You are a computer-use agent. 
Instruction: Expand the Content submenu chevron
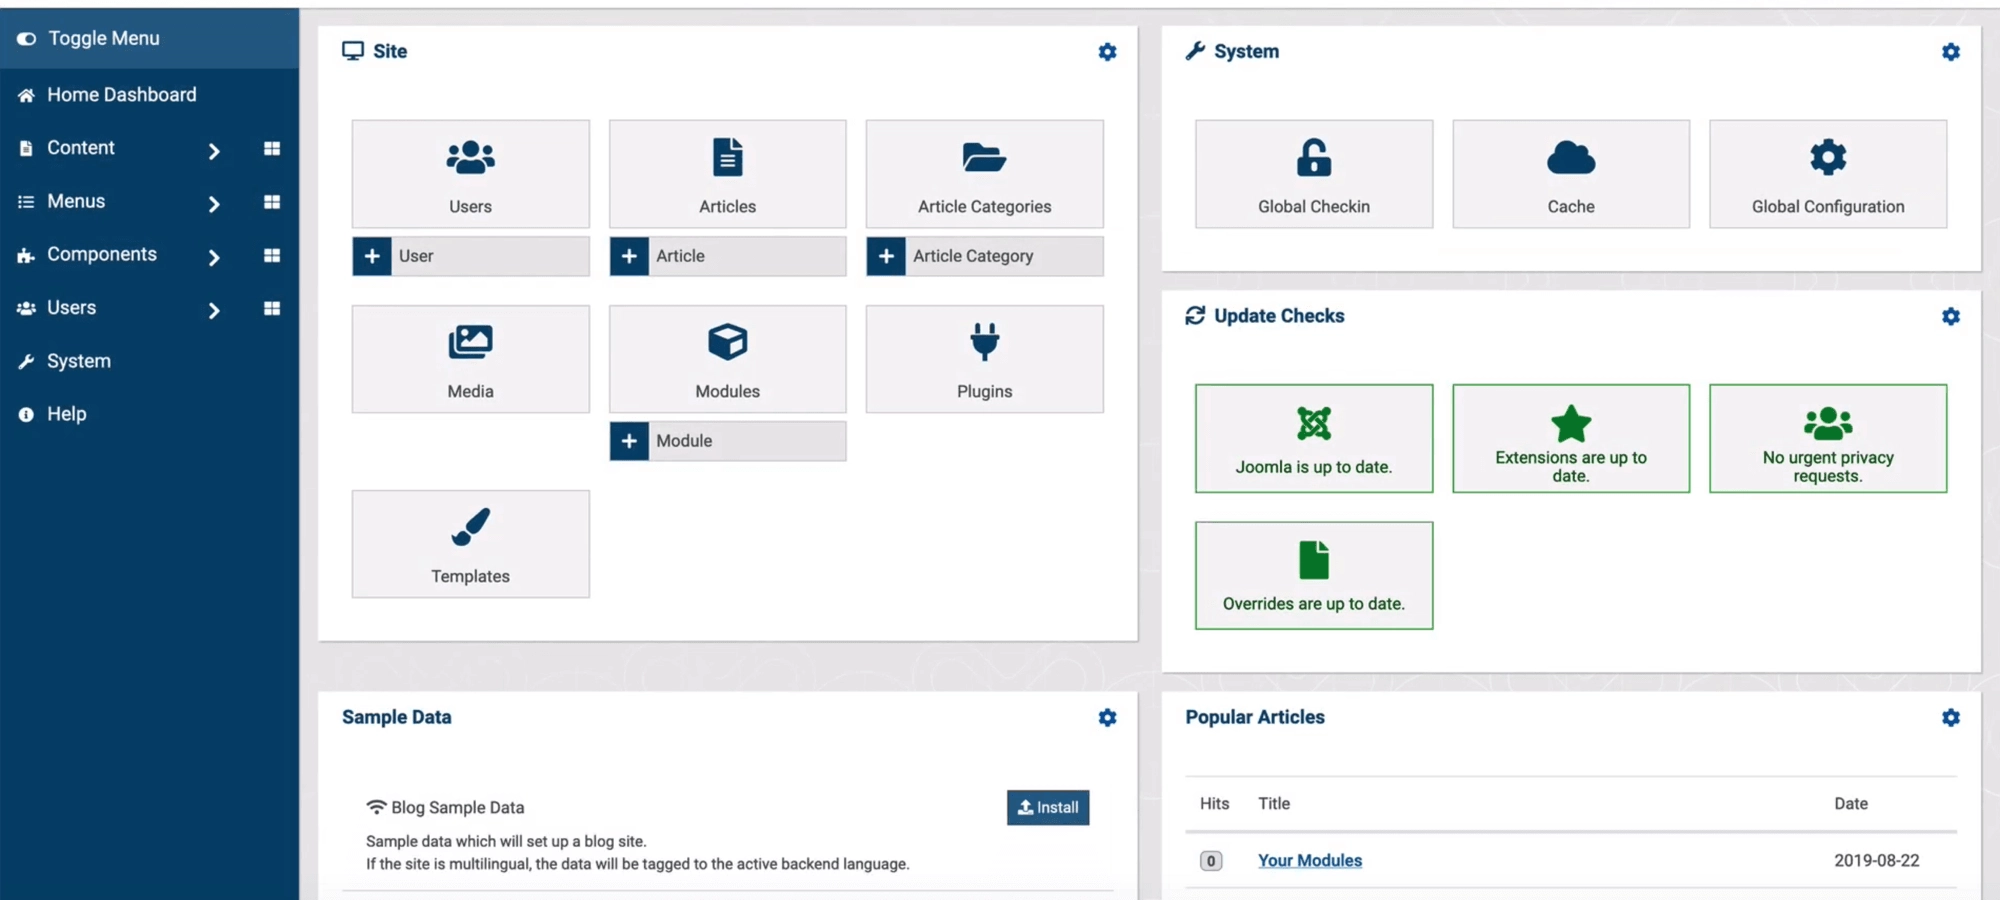[213, 151]
